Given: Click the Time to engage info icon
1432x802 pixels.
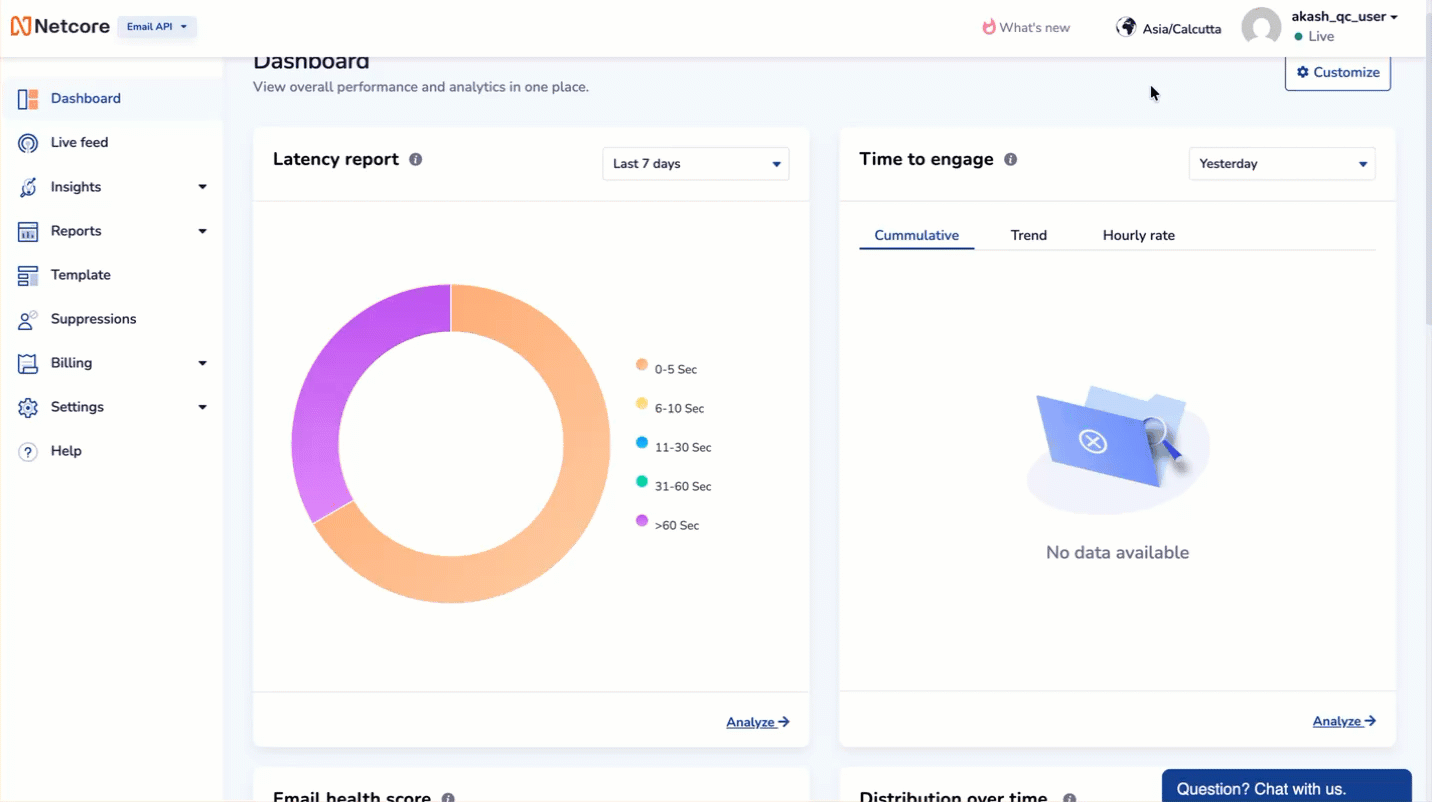Looking at the screenshot, I should [x=1010, y=159].
